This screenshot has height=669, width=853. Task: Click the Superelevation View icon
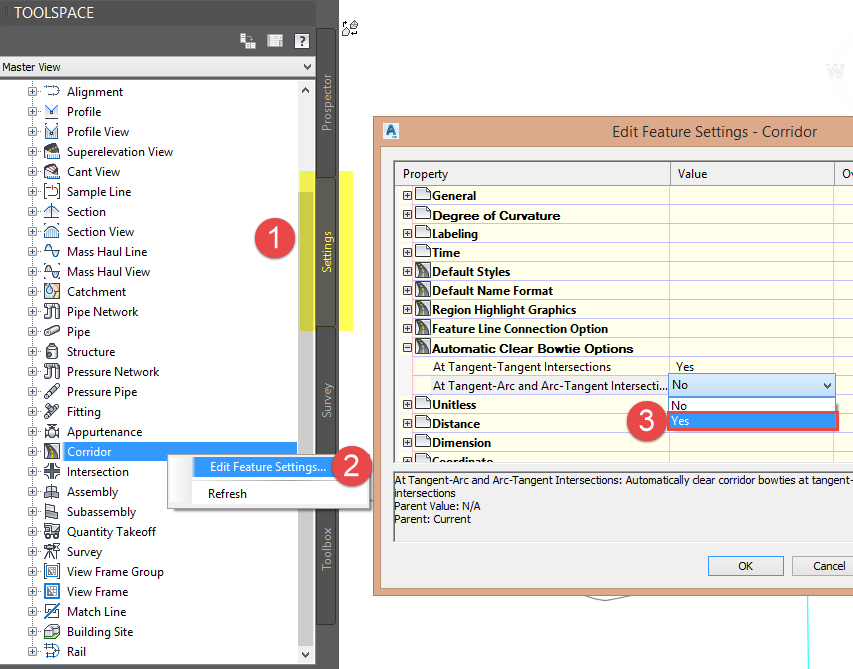52,152
